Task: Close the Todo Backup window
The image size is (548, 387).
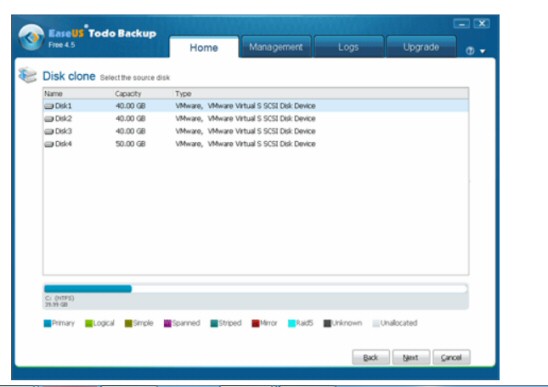Action: point(482,24)
